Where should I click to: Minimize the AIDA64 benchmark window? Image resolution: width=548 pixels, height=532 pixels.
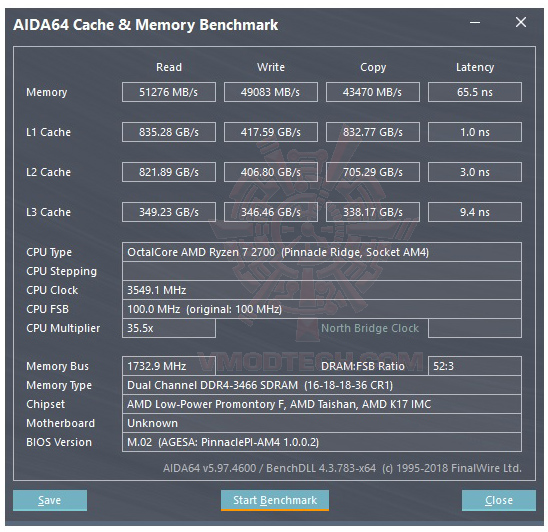[x=475, y=23]
